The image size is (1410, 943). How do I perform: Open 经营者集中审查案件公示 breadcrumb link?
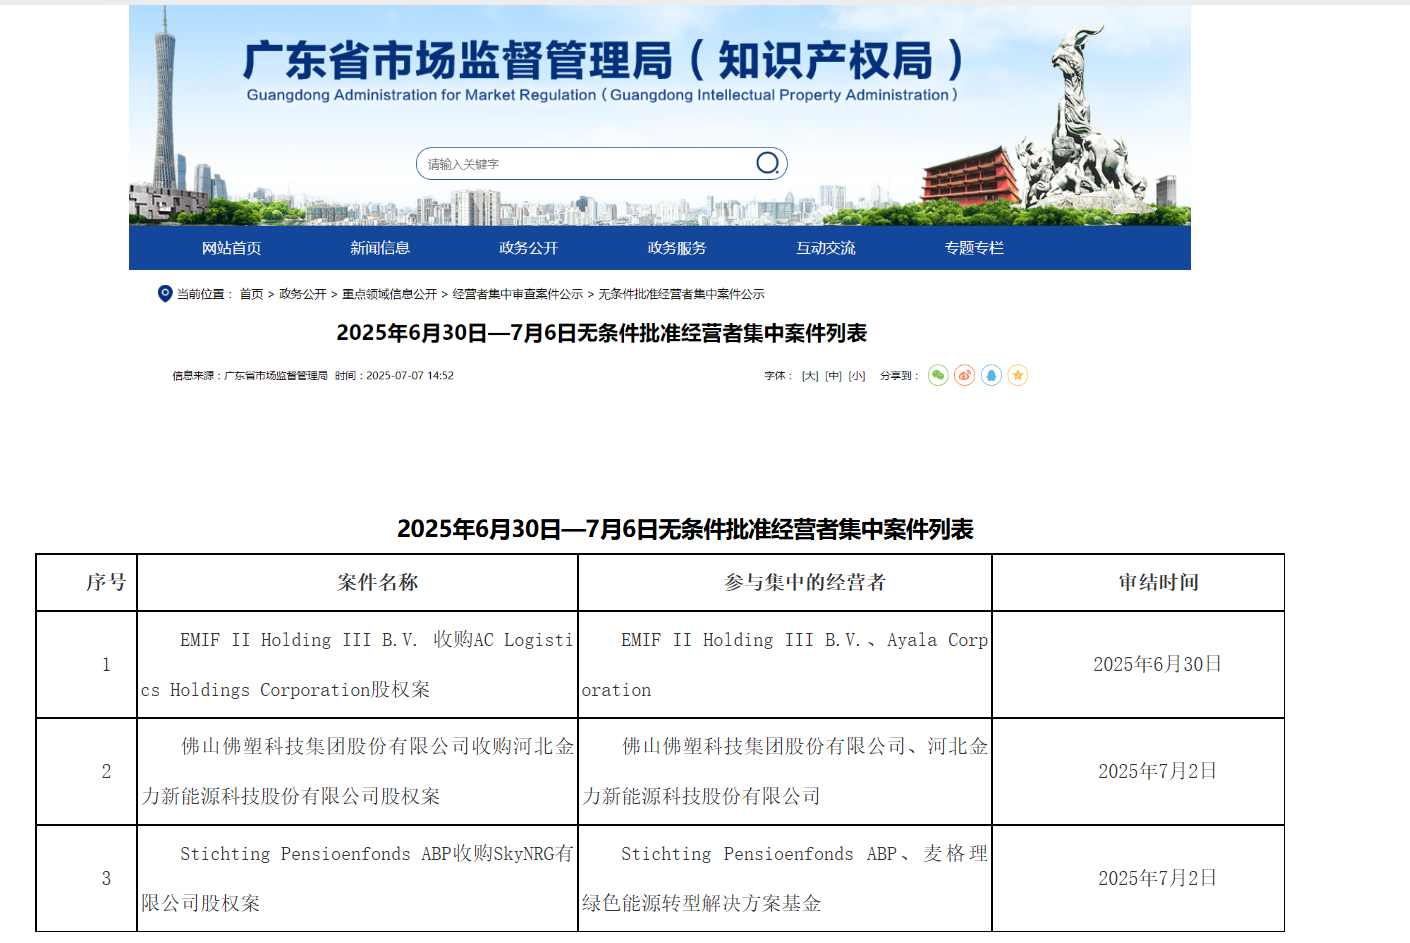(517, 294)
